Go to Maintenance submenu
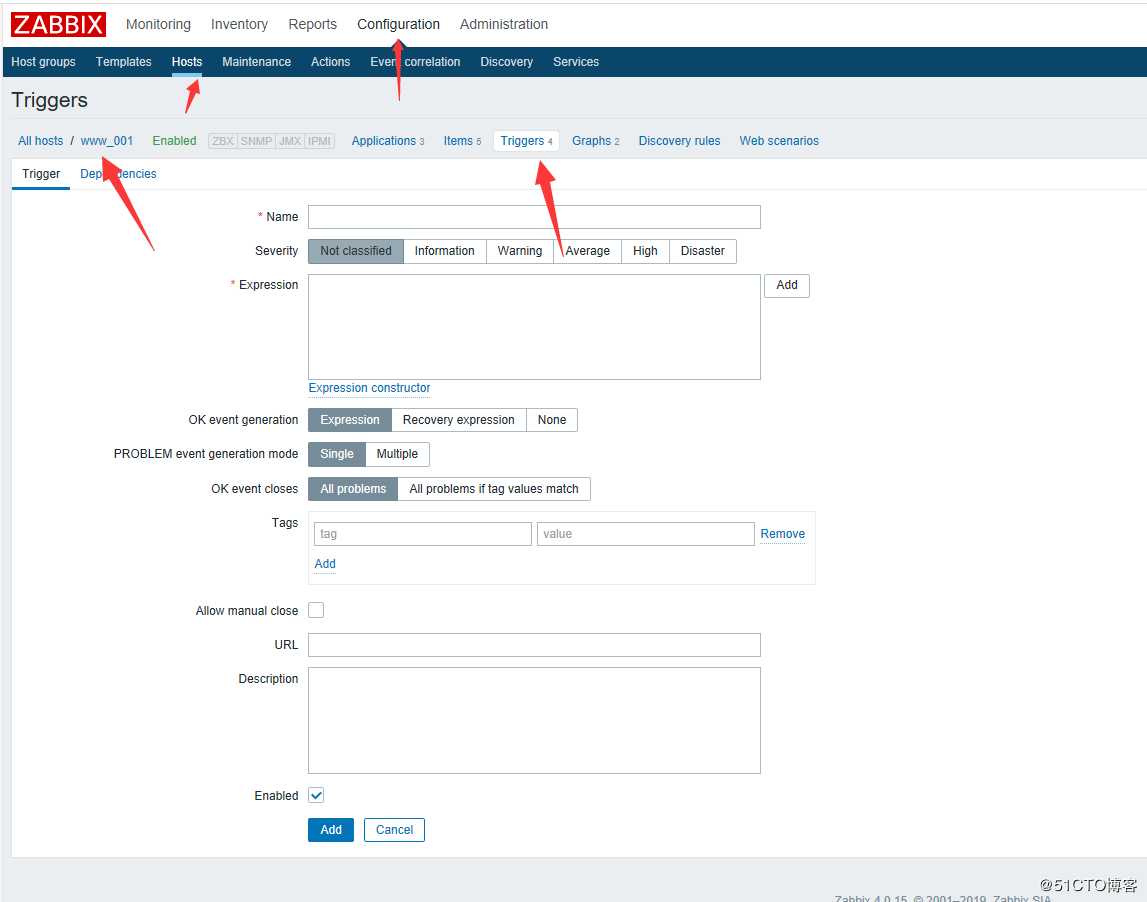 coord(256,61)
